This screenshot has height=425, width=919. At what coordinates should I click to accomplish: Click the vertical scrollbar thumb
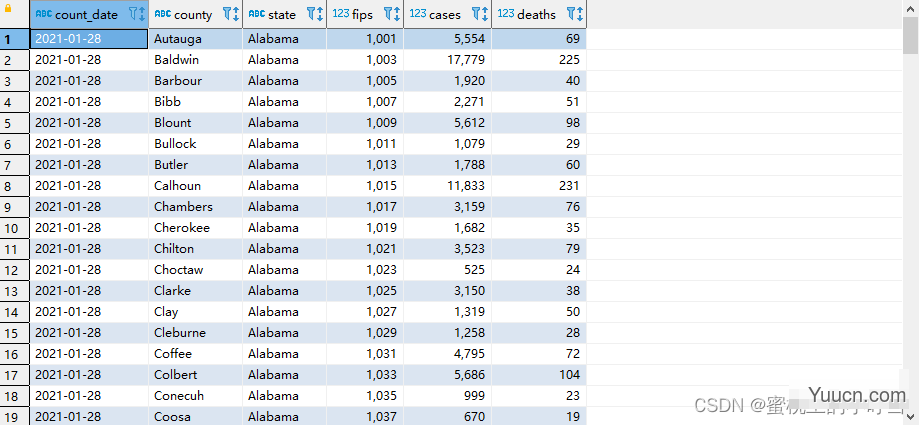pos(910,34)
